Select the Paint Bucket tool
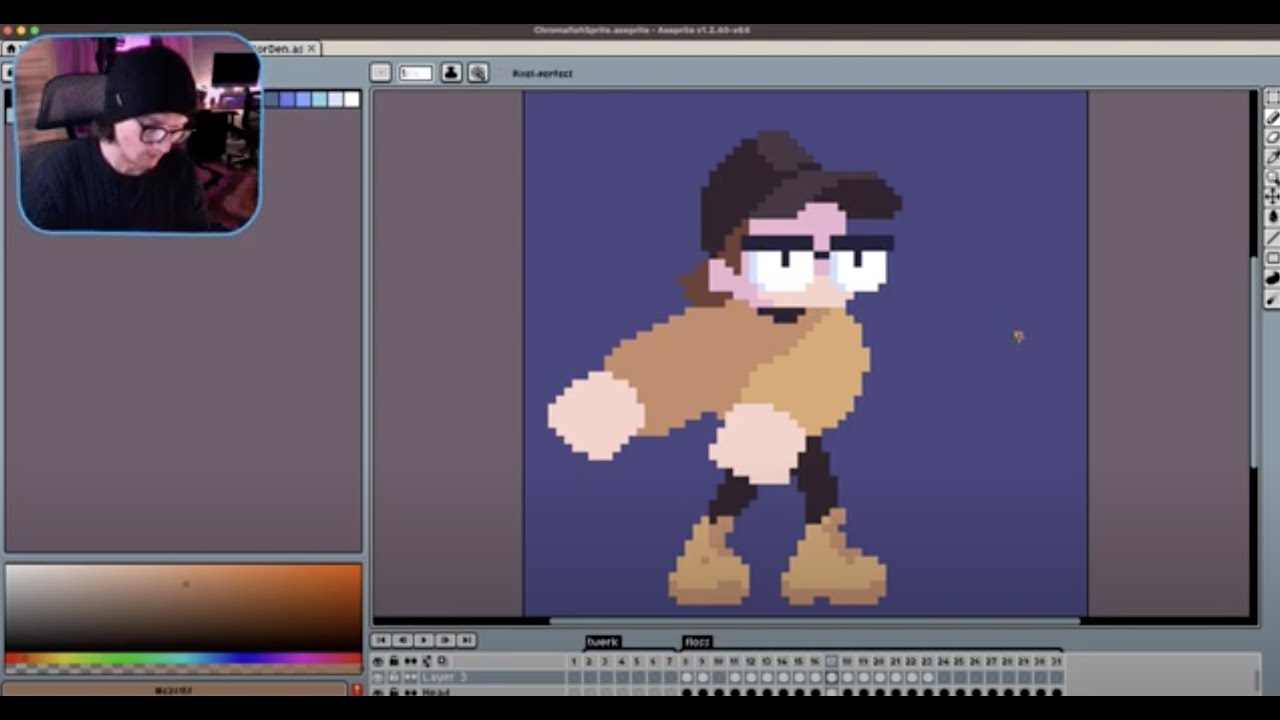The width and height of the screenshot is (1280, 720). (1272, 217)
